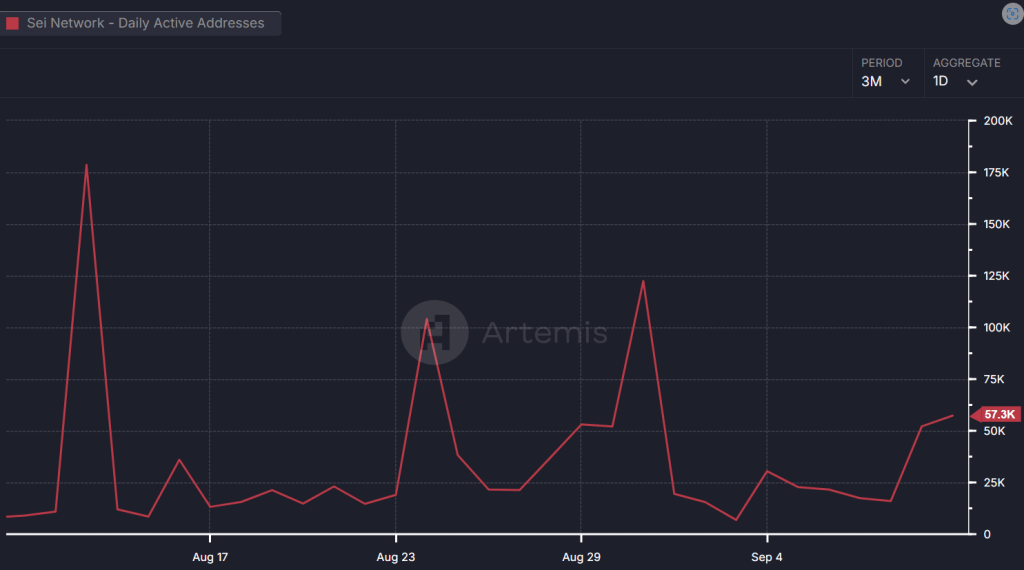Toggle the red Sei Network legend swatch

12,24
